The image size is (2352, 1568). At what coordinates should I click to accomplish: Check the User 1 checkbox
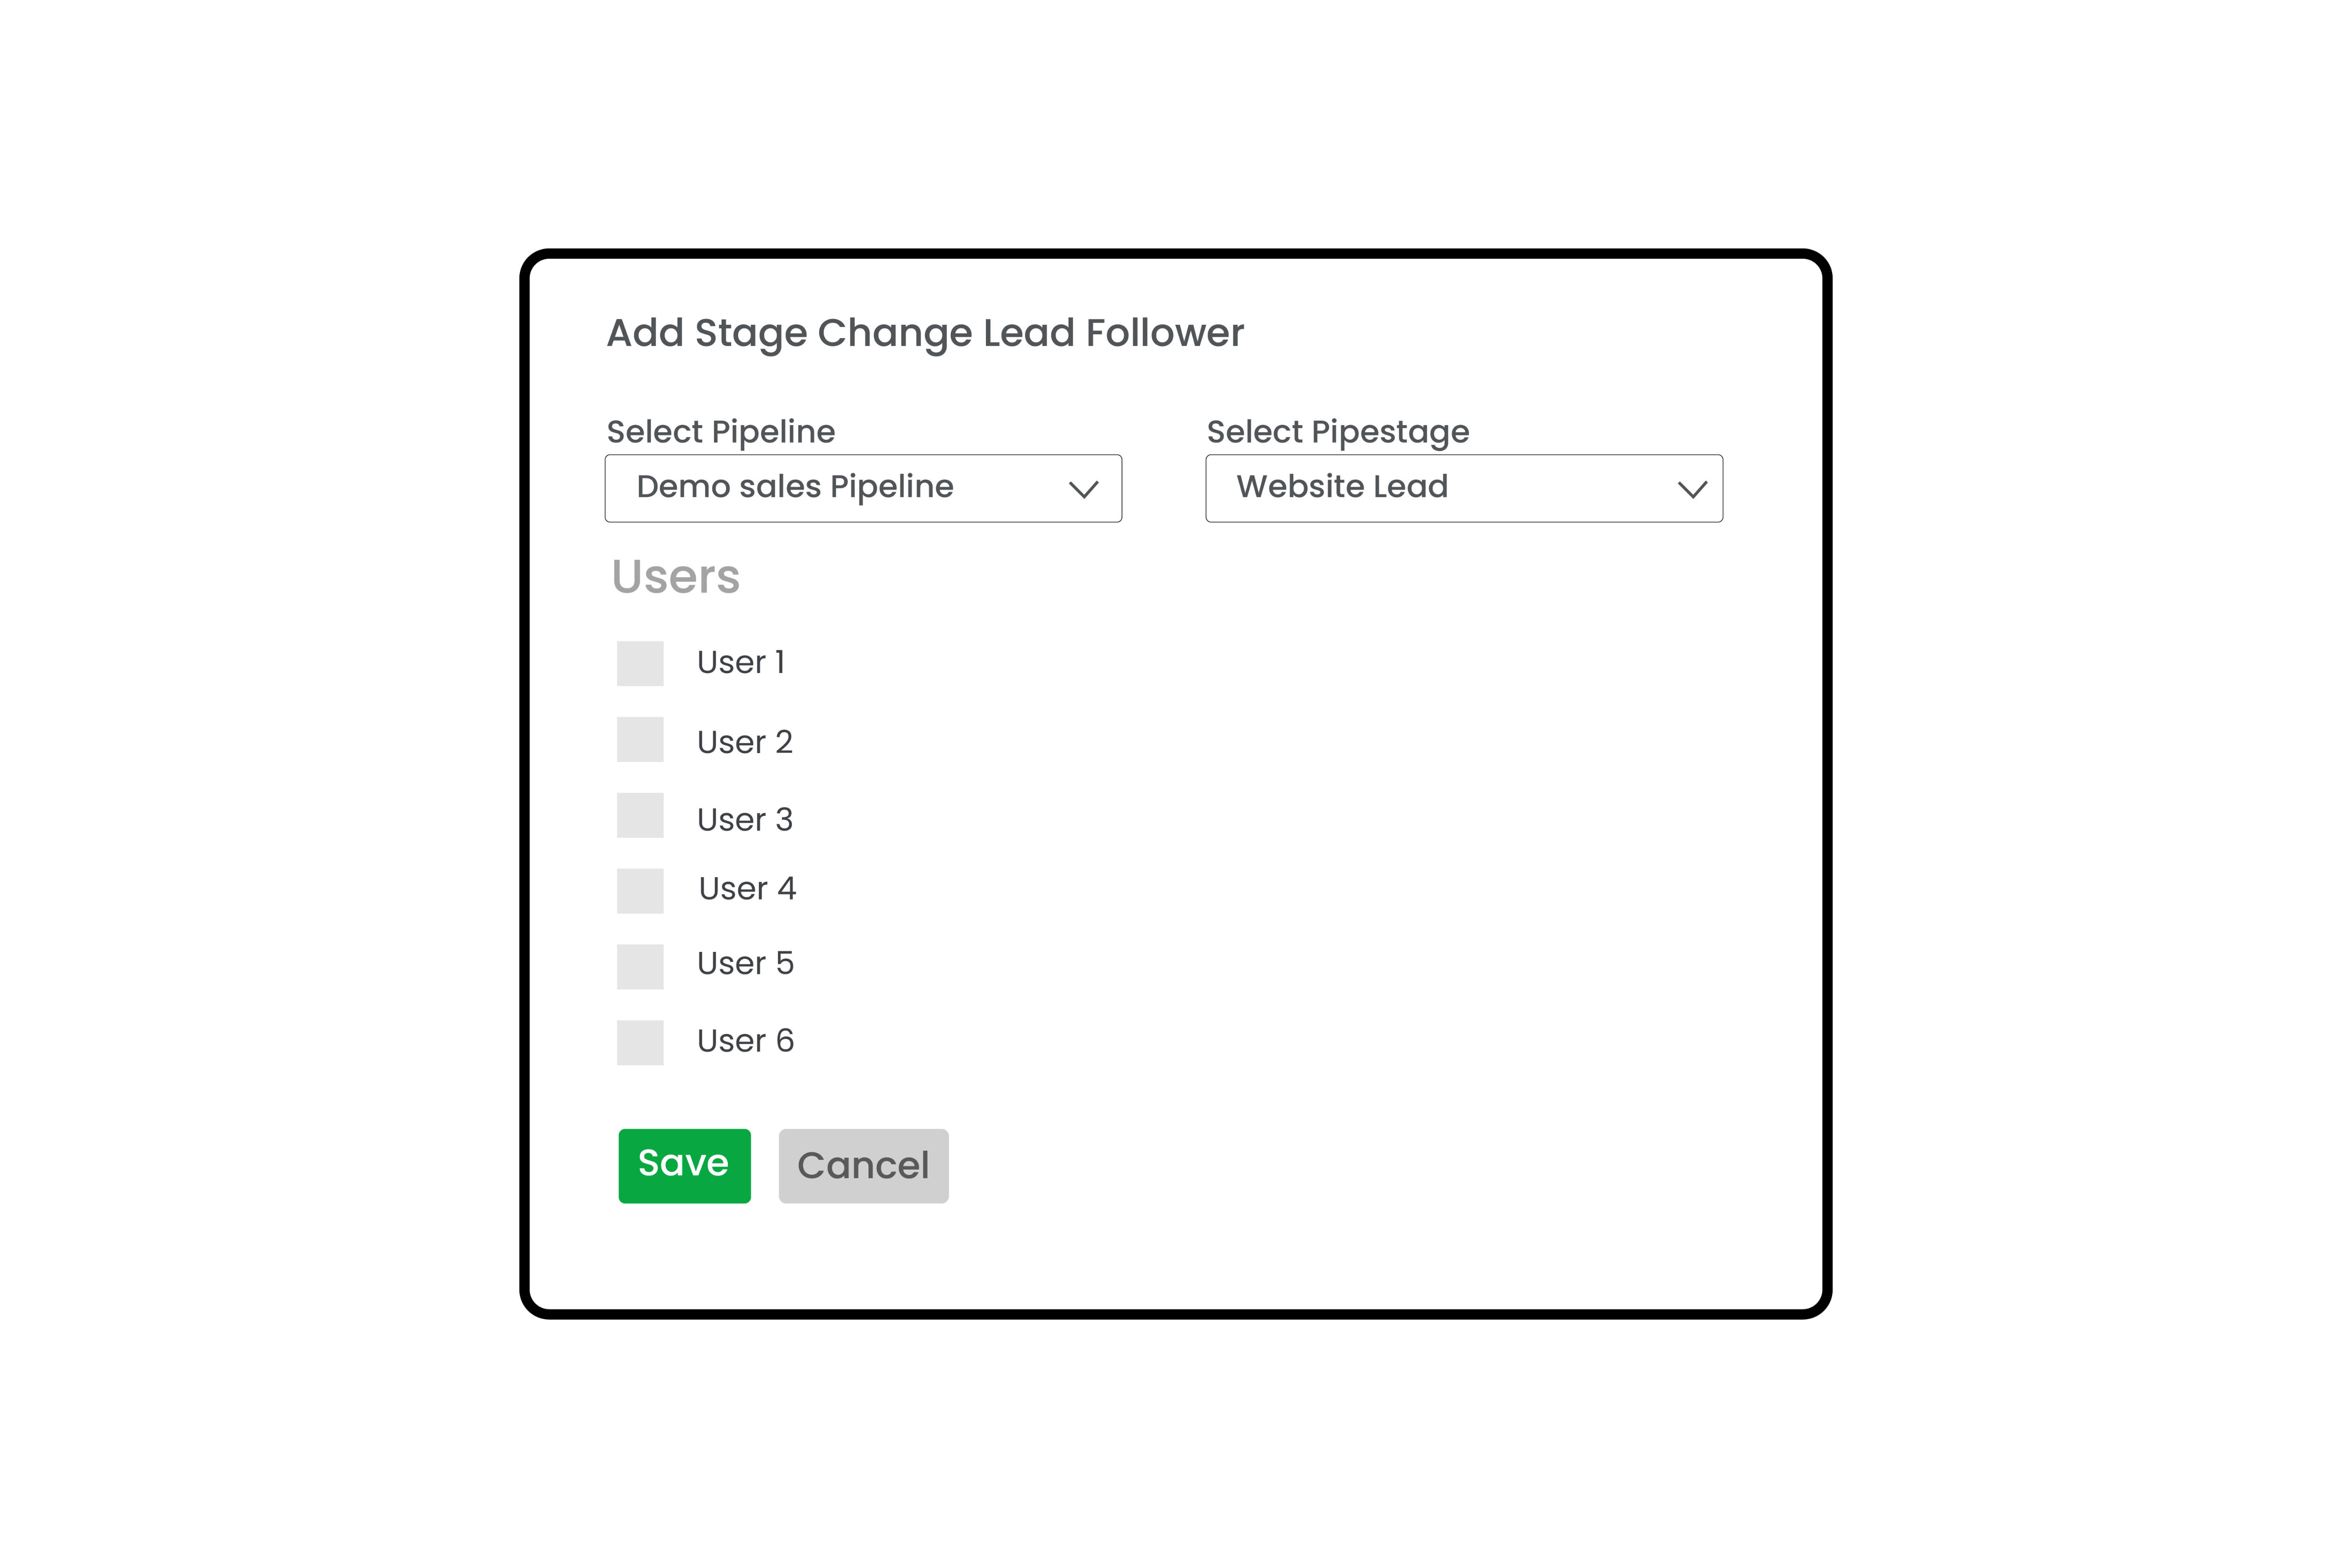coord(640,663)
